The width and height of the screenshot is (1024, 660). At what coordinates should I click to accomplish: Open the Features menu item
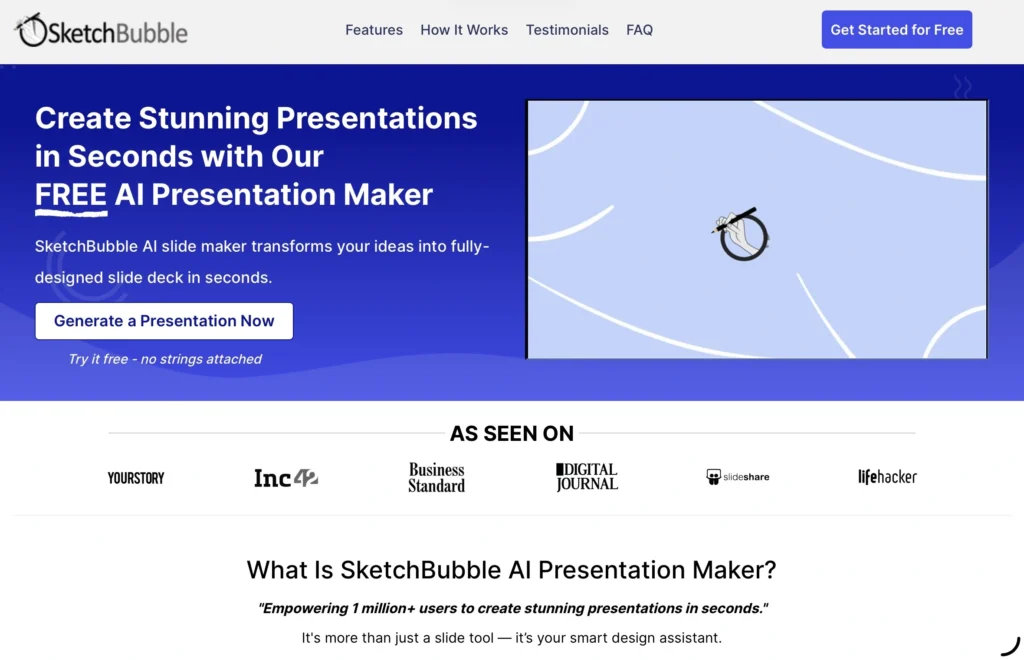pos(374,30)
